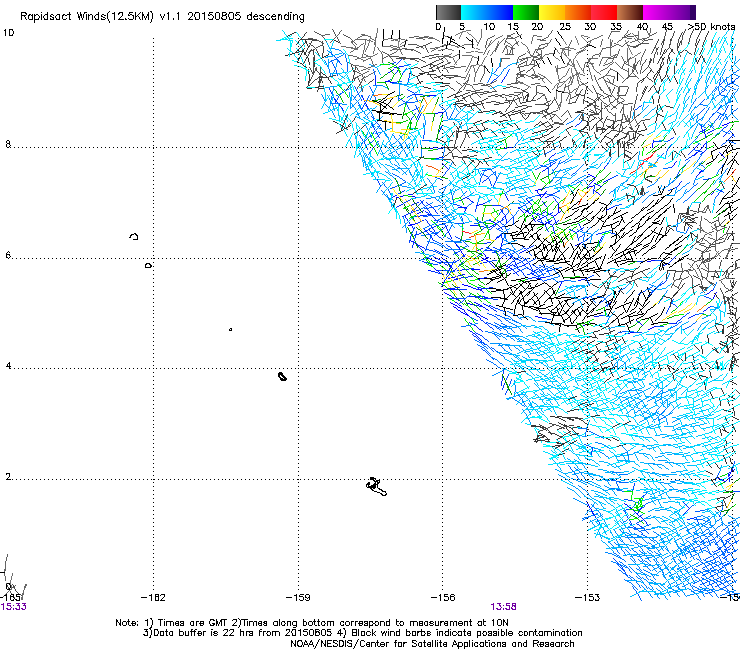
Task: Click the date text '20150805 descending'
Action: pyautogui.click(x=246, y=17)
